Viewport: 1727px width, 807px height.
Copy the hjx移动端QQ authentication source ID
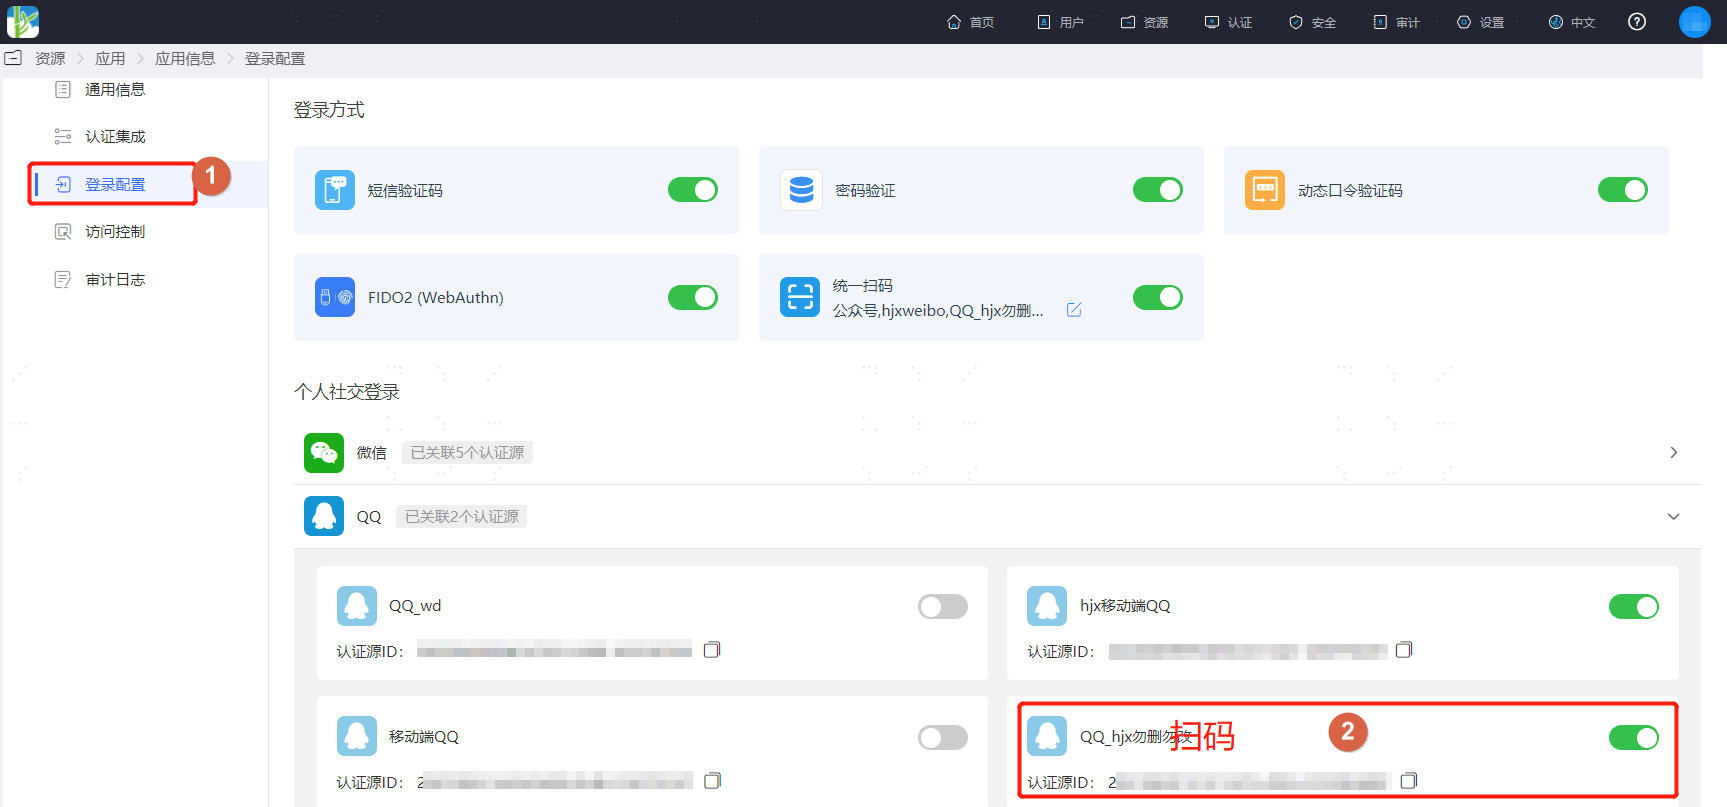[x=1404, y=650]
